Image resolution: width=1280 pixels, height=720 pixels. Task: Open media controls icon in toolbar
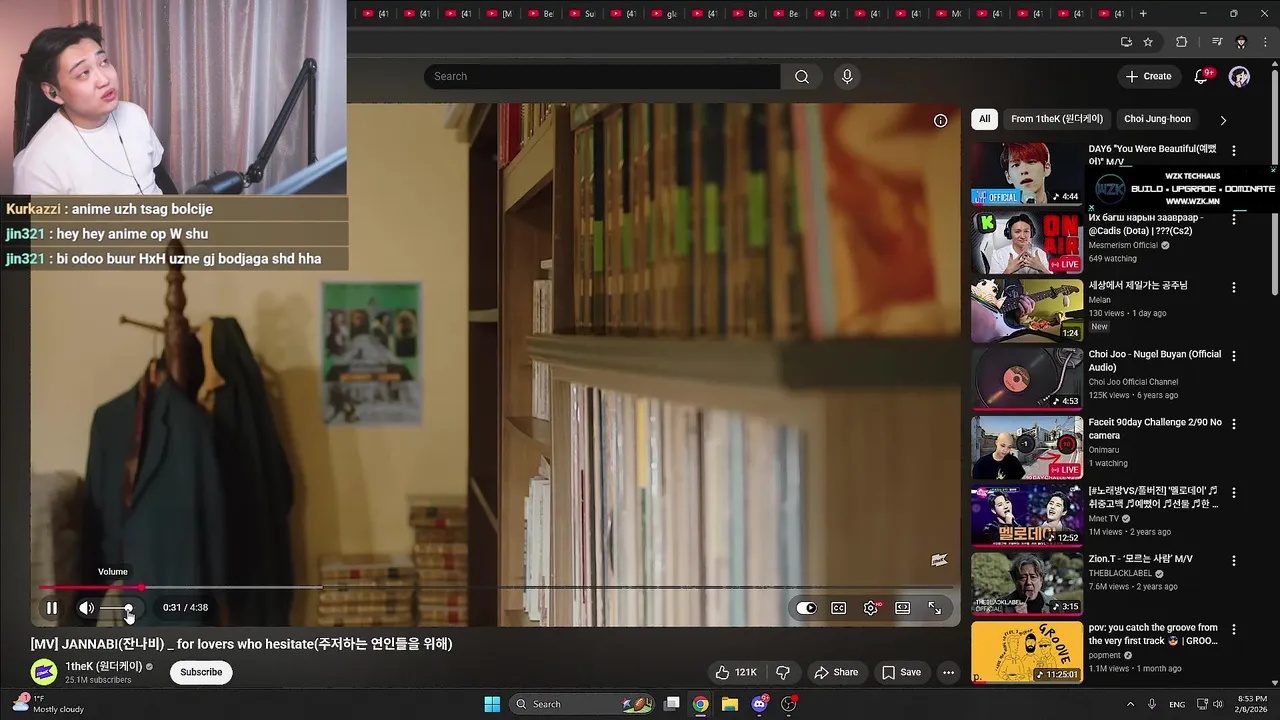pyautogui.click(x=1217, y=42)
